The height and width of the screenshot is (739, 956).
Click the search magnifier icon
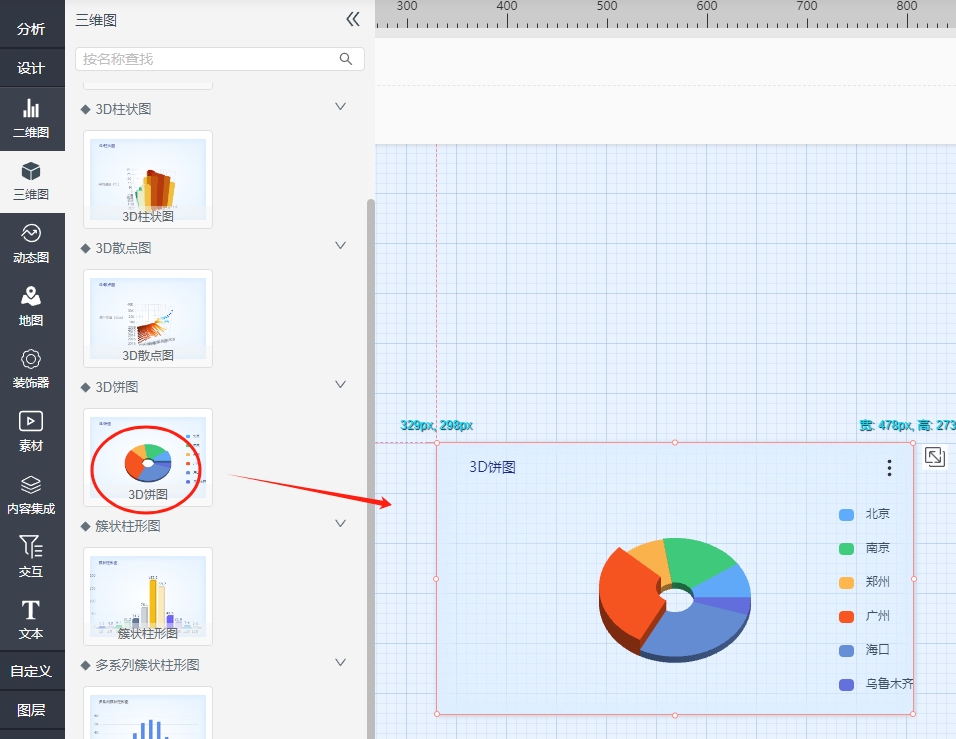pyautogui.click(x=346, y=59)
